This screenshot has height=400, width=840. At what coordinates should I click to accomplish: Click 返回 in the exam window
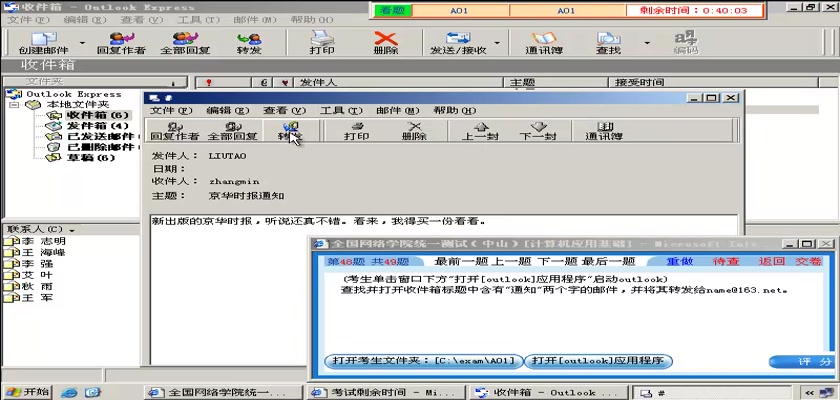coord(772,261)
